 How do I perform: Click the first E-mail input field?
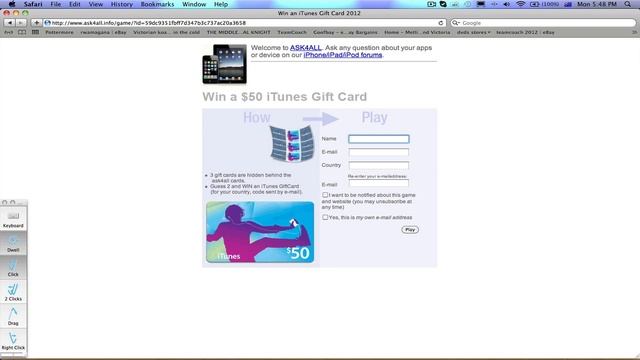click(x=379, y=152)
